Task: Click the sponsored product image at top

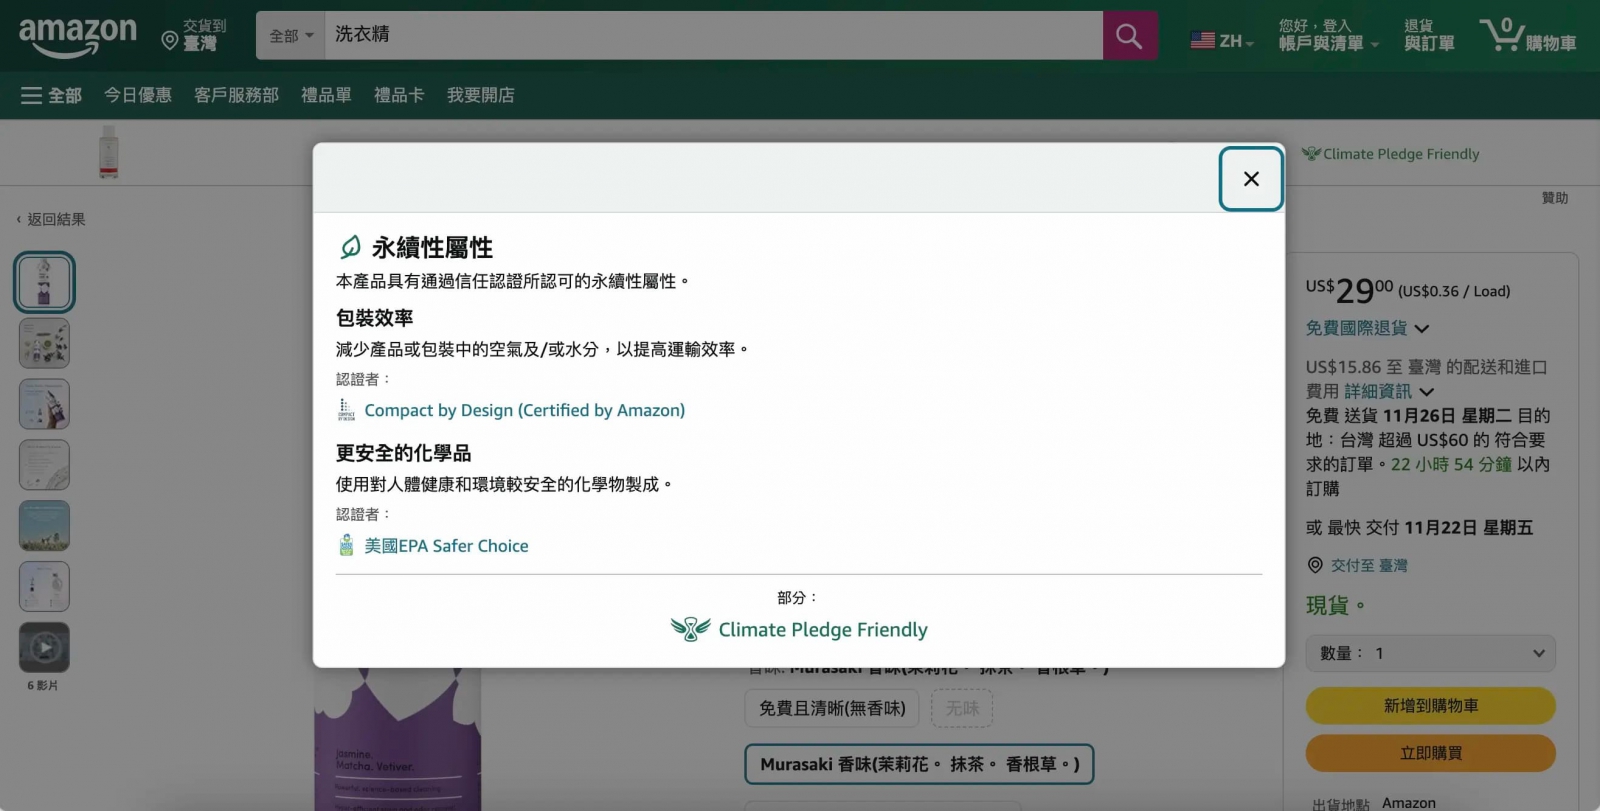Action: pos(109,152)
